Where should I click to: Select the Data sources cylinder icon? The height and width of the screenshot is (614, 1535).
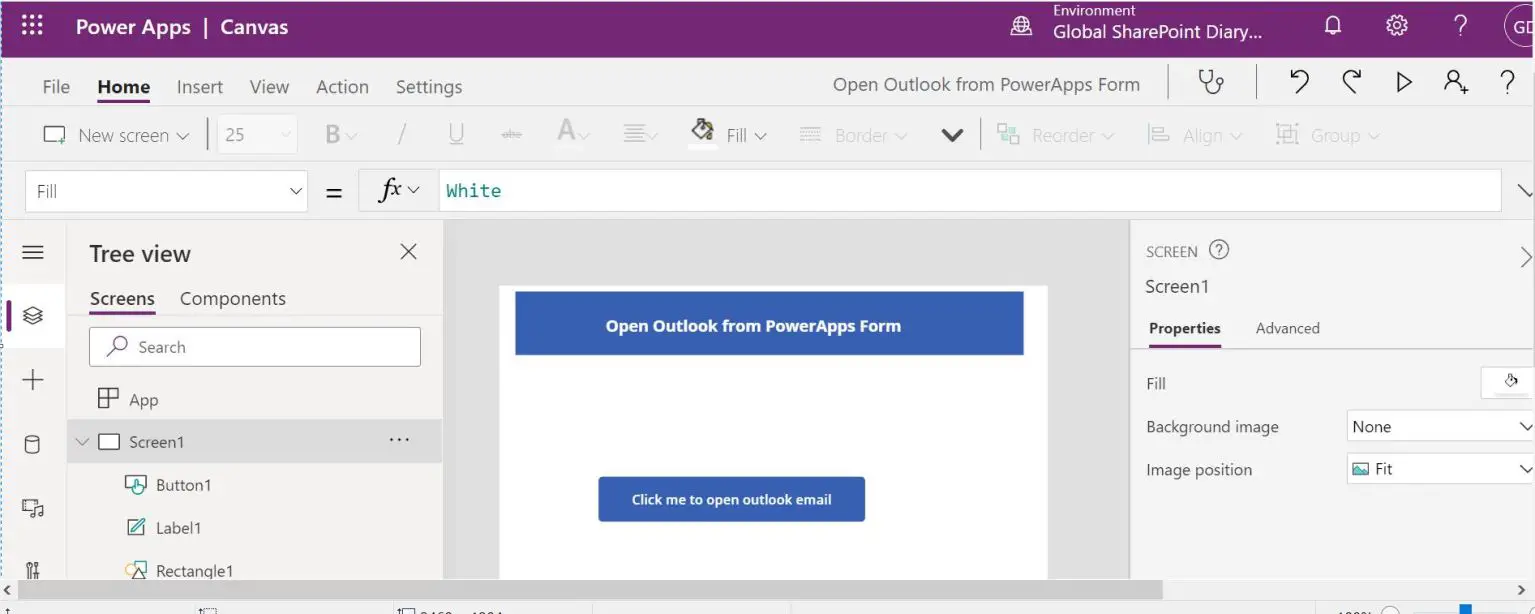click(x=33, y=443)
